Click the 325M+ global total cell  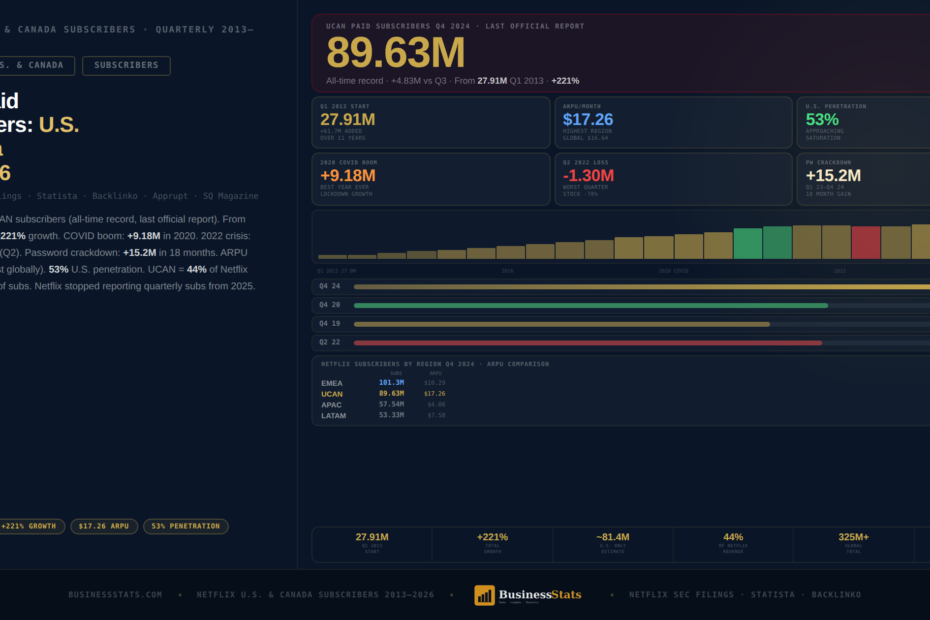tap(853, 543)
